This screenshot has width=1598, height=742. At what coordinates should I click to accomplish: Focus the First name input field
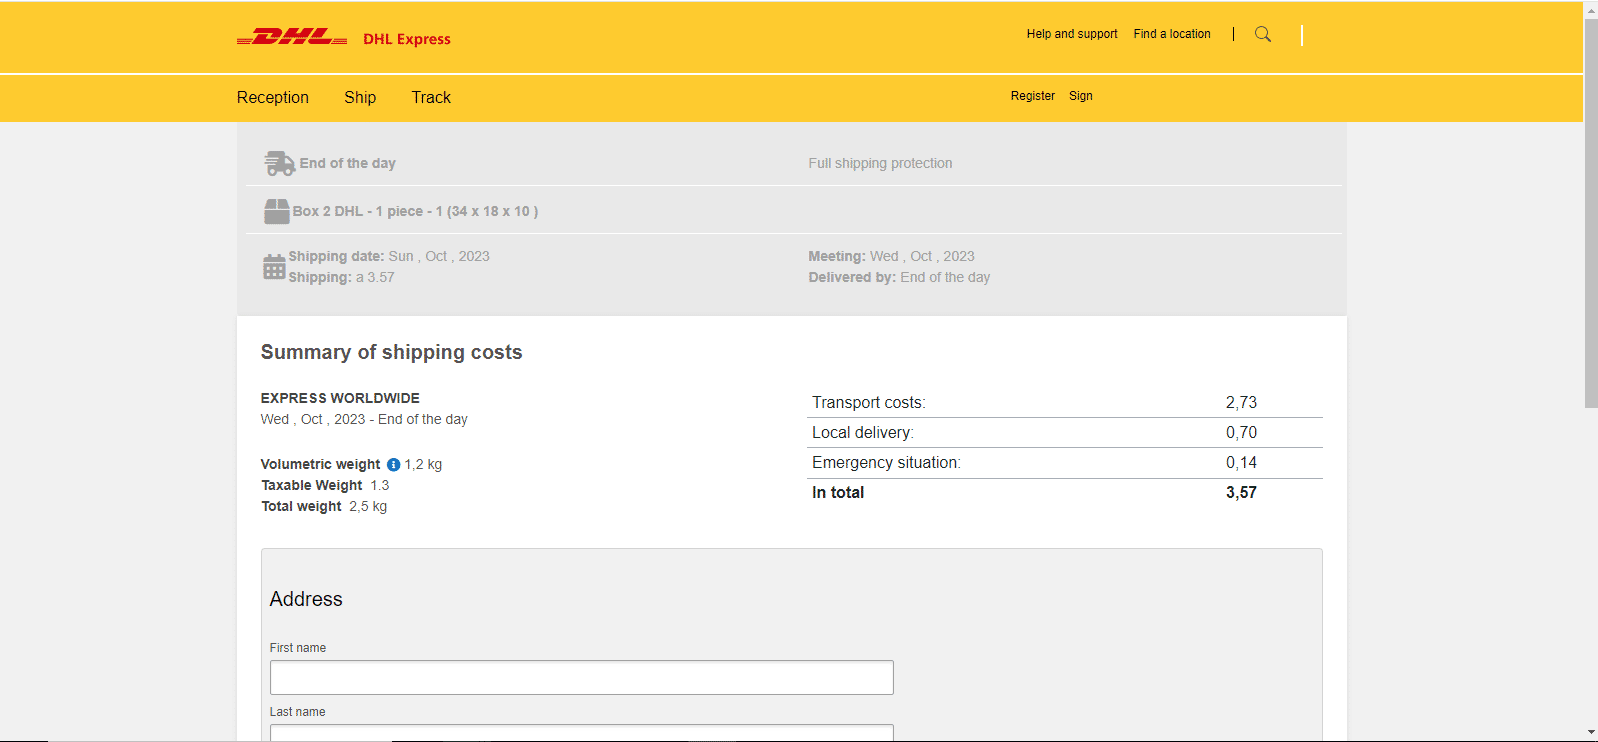[581, 677]
